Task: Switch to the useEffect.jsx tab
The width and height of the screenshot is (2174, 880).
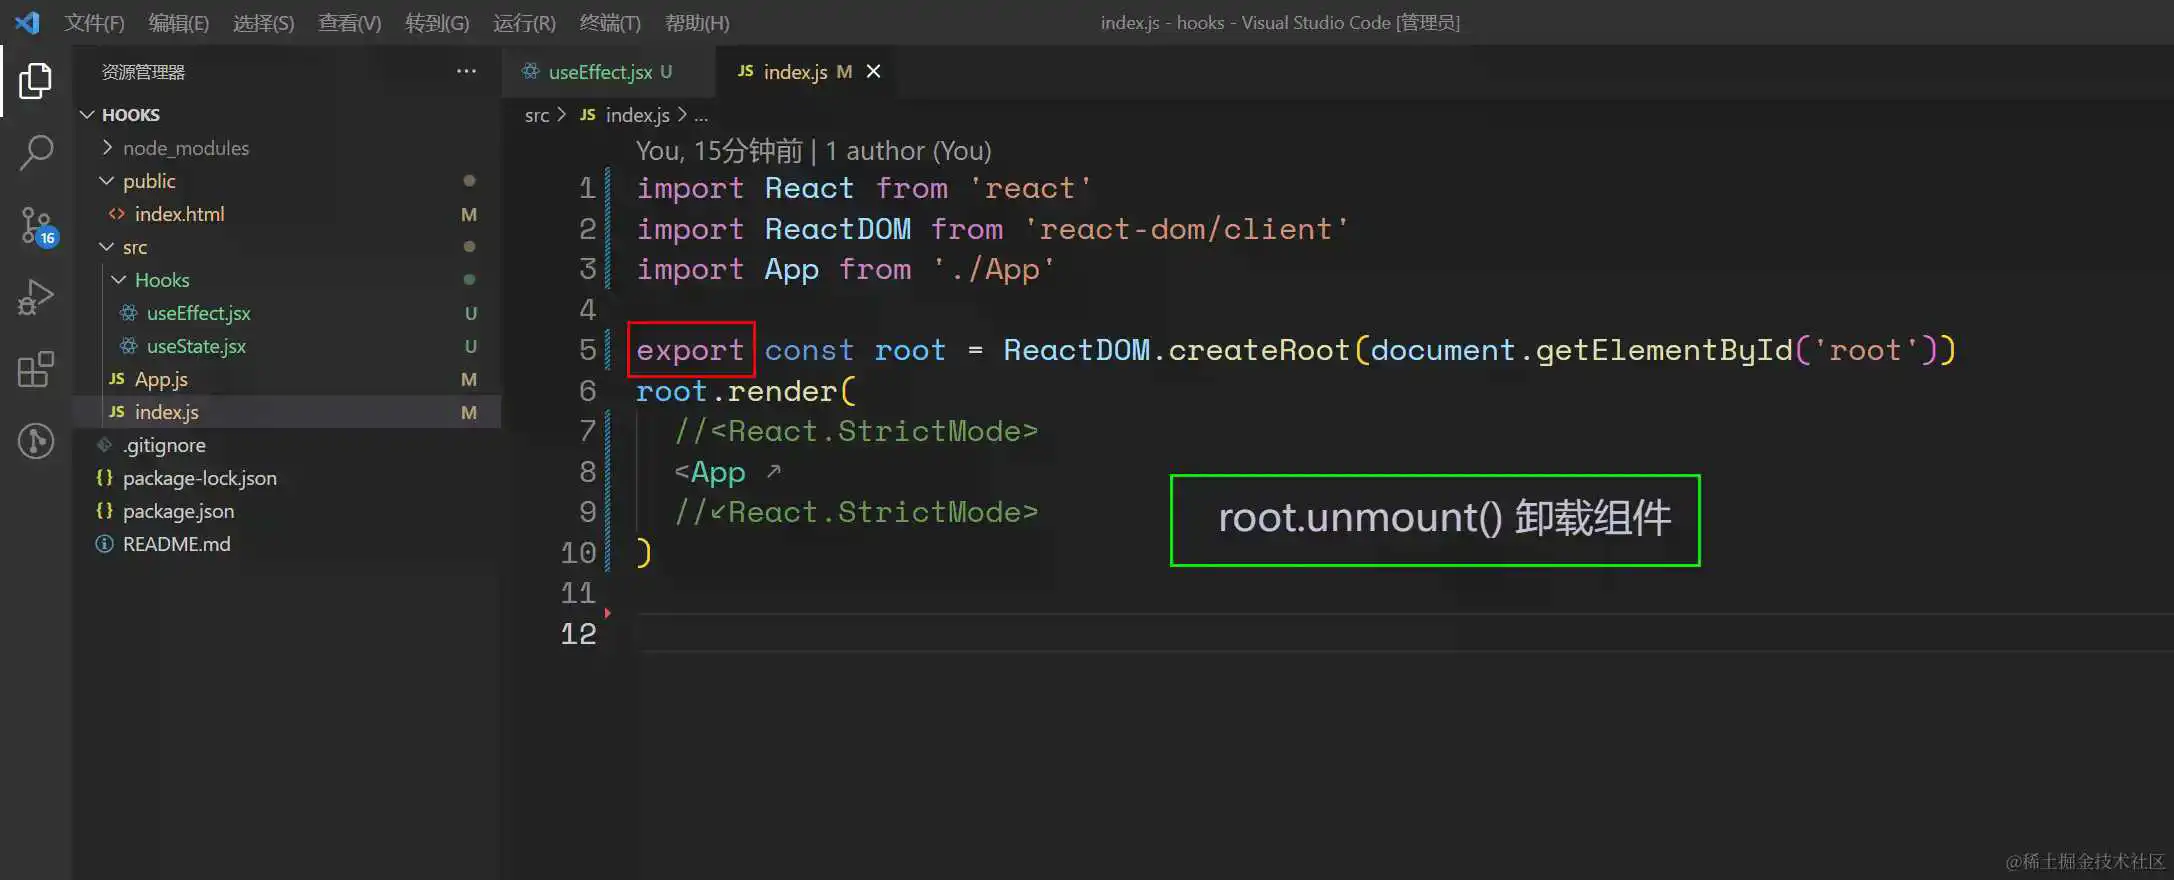Action: pos(609,71)
